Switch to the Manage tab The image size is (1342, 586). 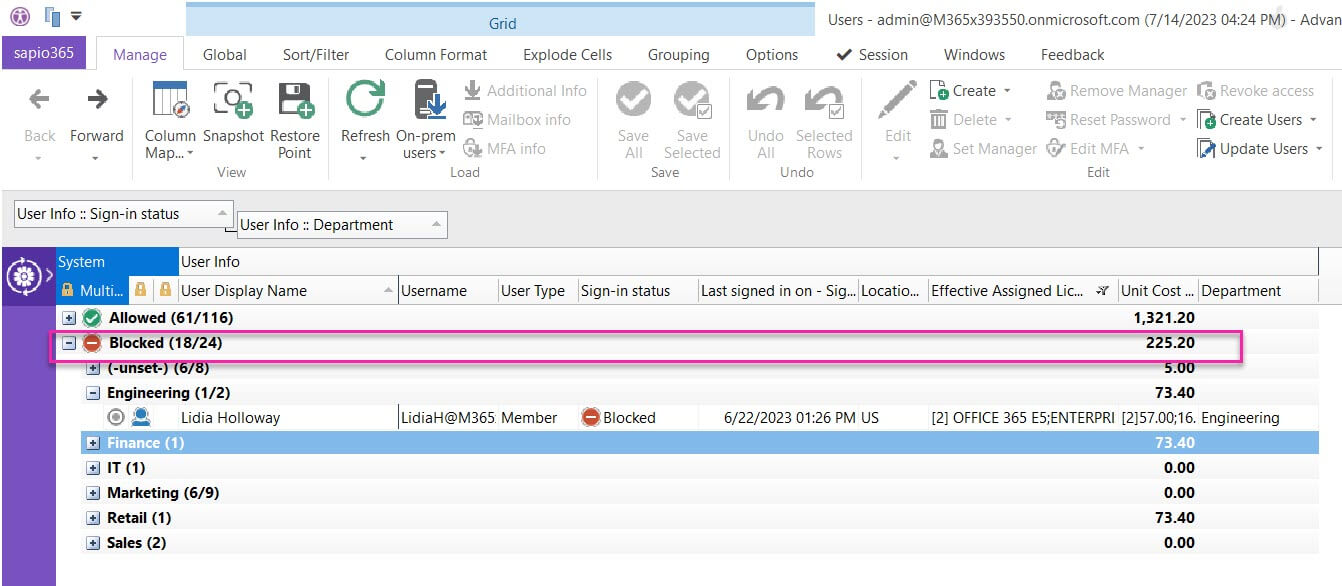[x=140, y=55]
